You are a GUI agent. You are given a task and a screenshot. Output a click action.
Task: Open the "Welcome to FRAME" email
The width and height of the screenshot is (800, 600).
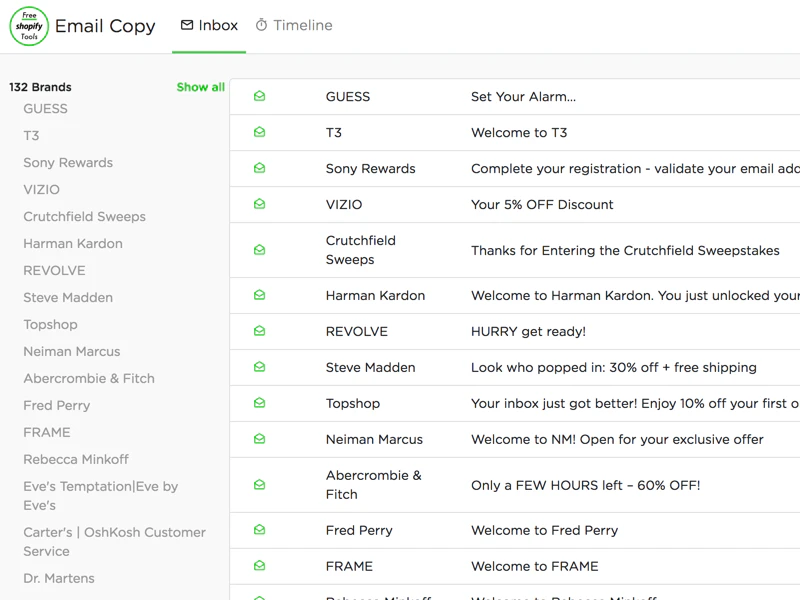(535, 566)
